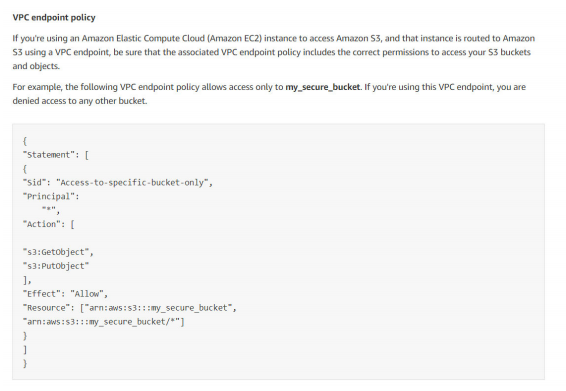Image resolution: width=566 pixels, height=391 pixels.
Task: Click the VPC endpoint policy heading
Action: [x=54, y=17]
